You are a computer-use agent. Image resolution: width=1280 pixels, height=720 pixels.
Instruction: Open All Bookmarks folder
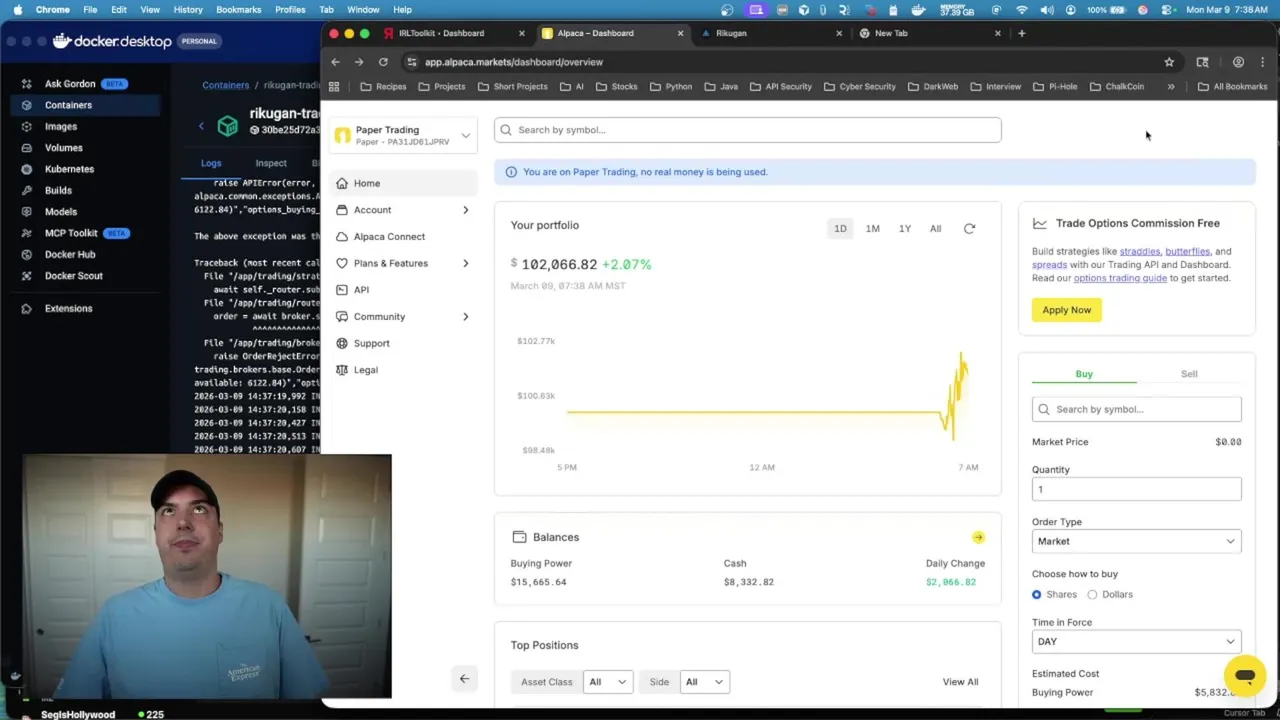[1232, 87]
